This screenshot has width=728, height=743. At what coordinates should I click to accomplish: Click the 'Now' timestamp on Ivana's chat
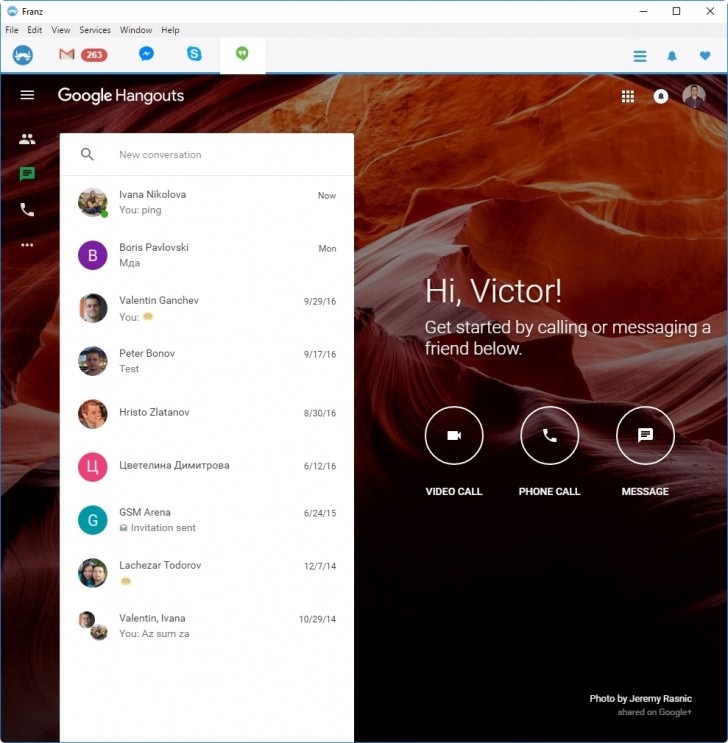pos(327,195)
